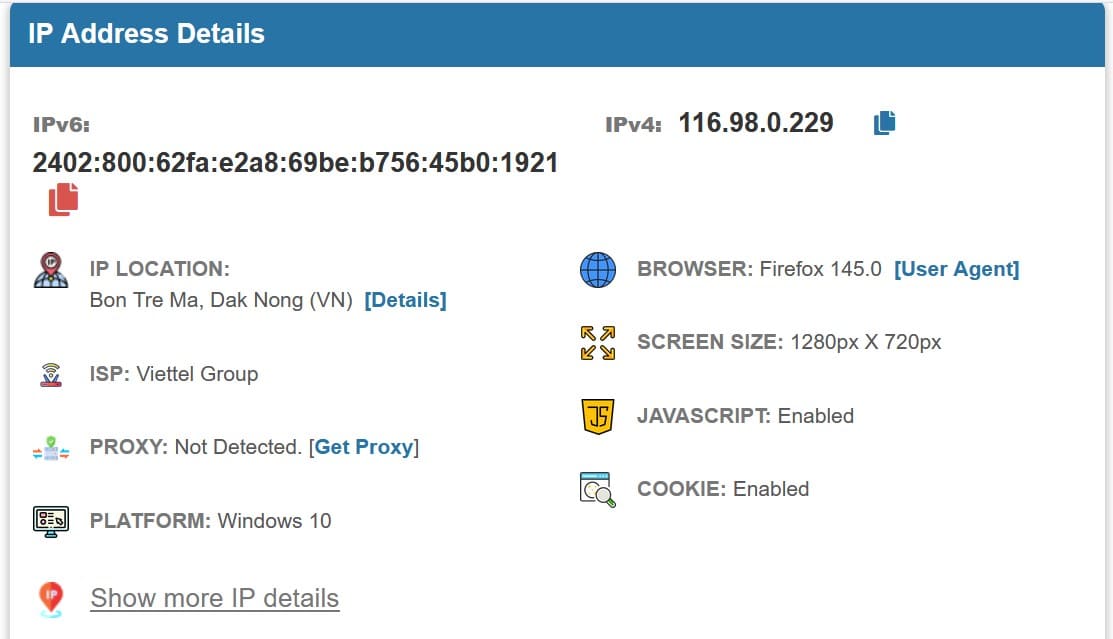The image size is (1113, 639).
Task: Copy the IPv4 address with blue icon
Action: 884,123
